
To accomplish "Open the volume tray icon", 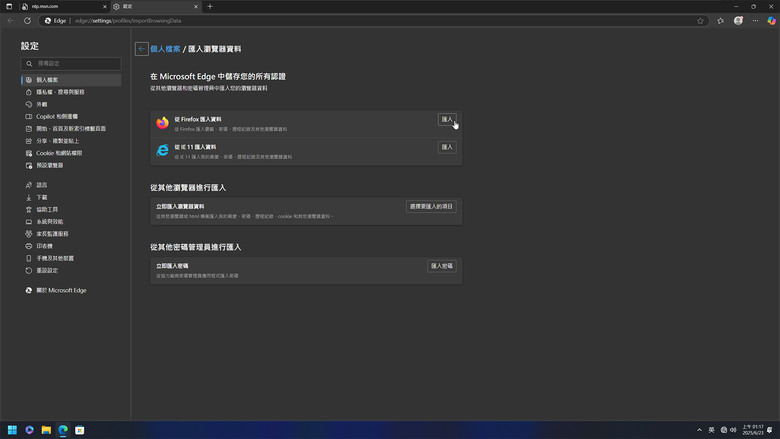I will [733, 430].
